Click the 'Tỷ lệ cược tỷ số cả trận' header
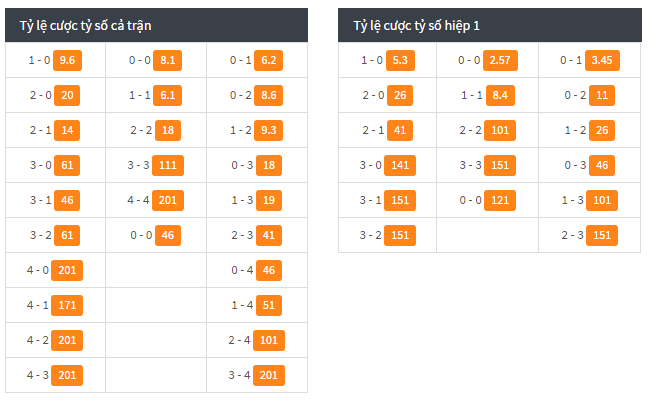This screenshot has width=648, height=404. (86, 26)
